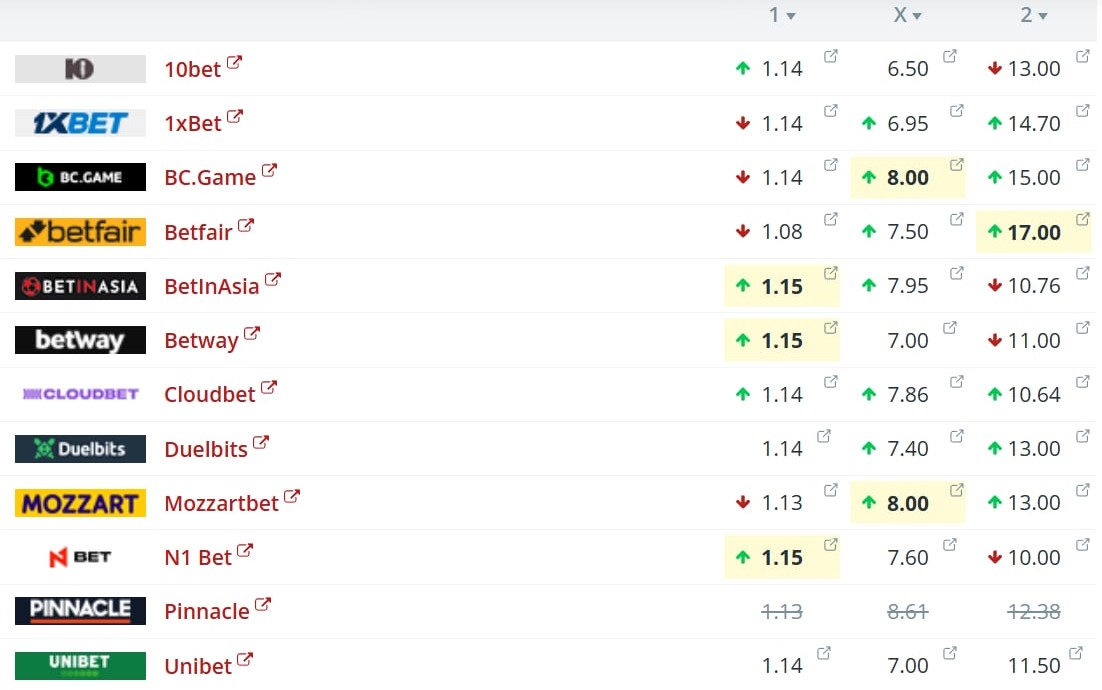Click external icon next to BC.Game draw odds 8.00
1102x690 pixels.
(956, 165)
